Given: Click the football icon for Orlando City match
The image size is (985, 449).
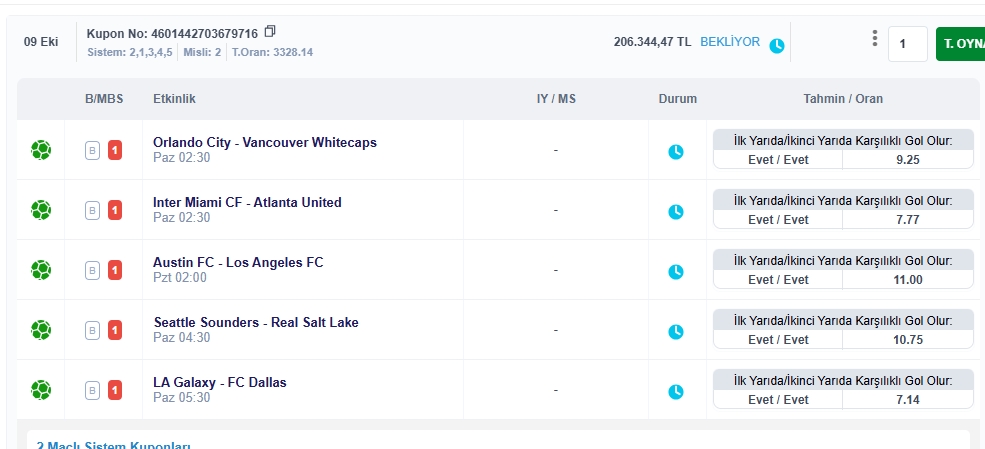Looking at the screenshot, I should [x=41, y=150].
